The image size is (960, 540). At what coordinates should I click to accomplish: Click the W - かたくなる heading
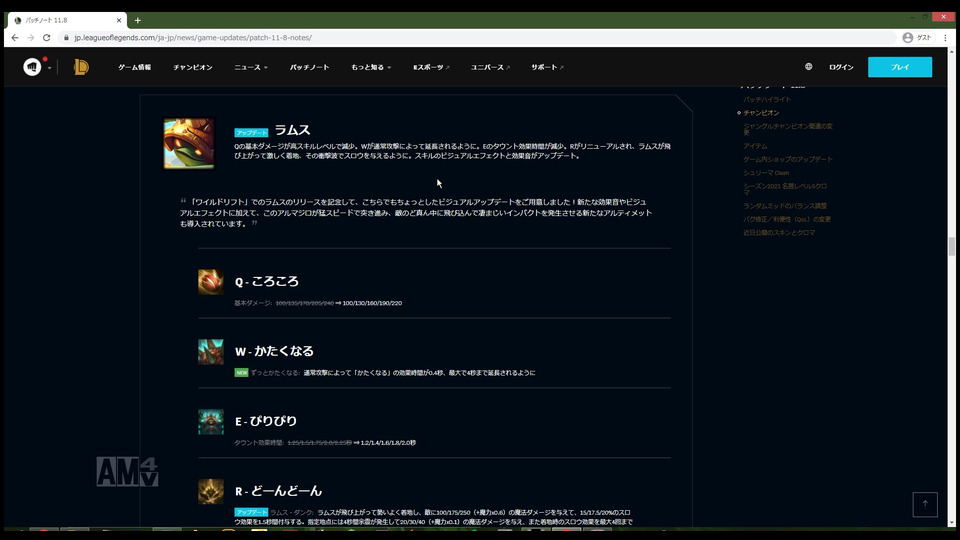(x=274, y=351)
